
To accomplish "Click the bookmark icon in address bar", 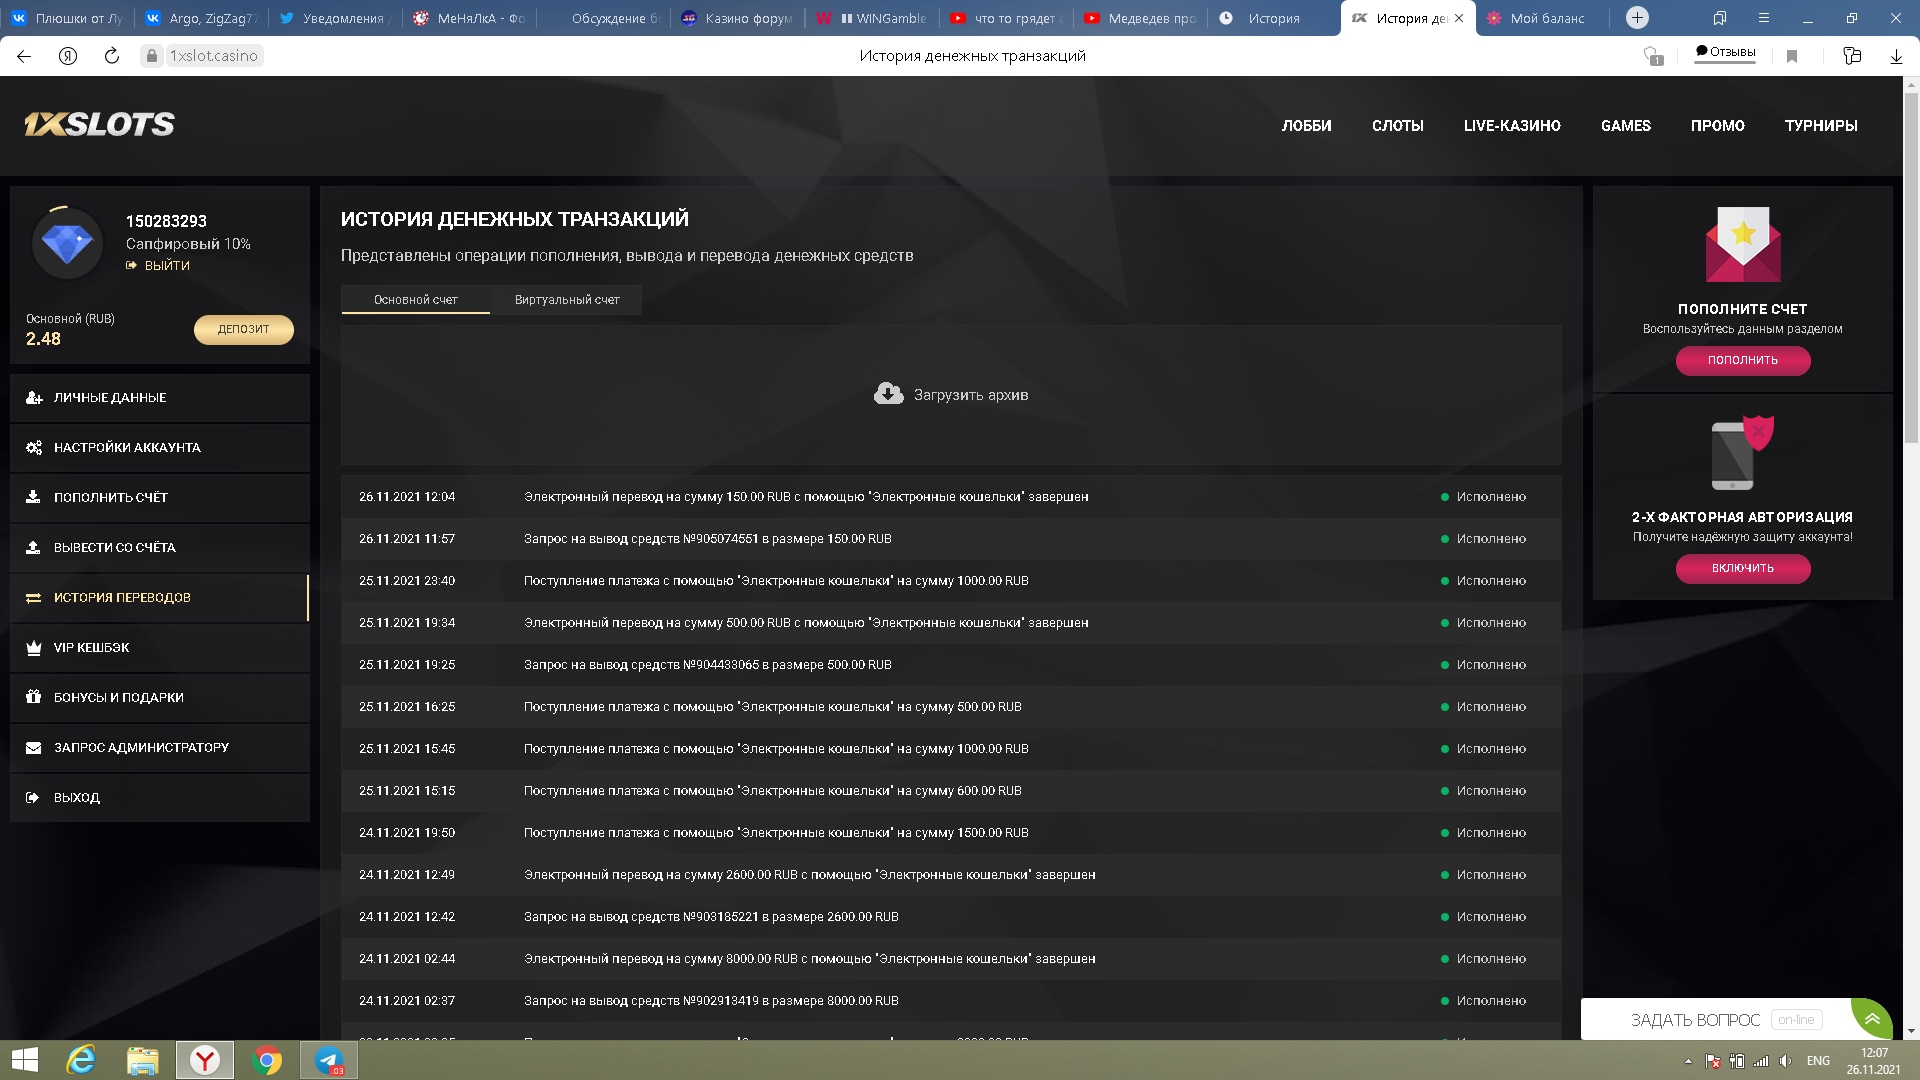I will [x=1792, y=56].
